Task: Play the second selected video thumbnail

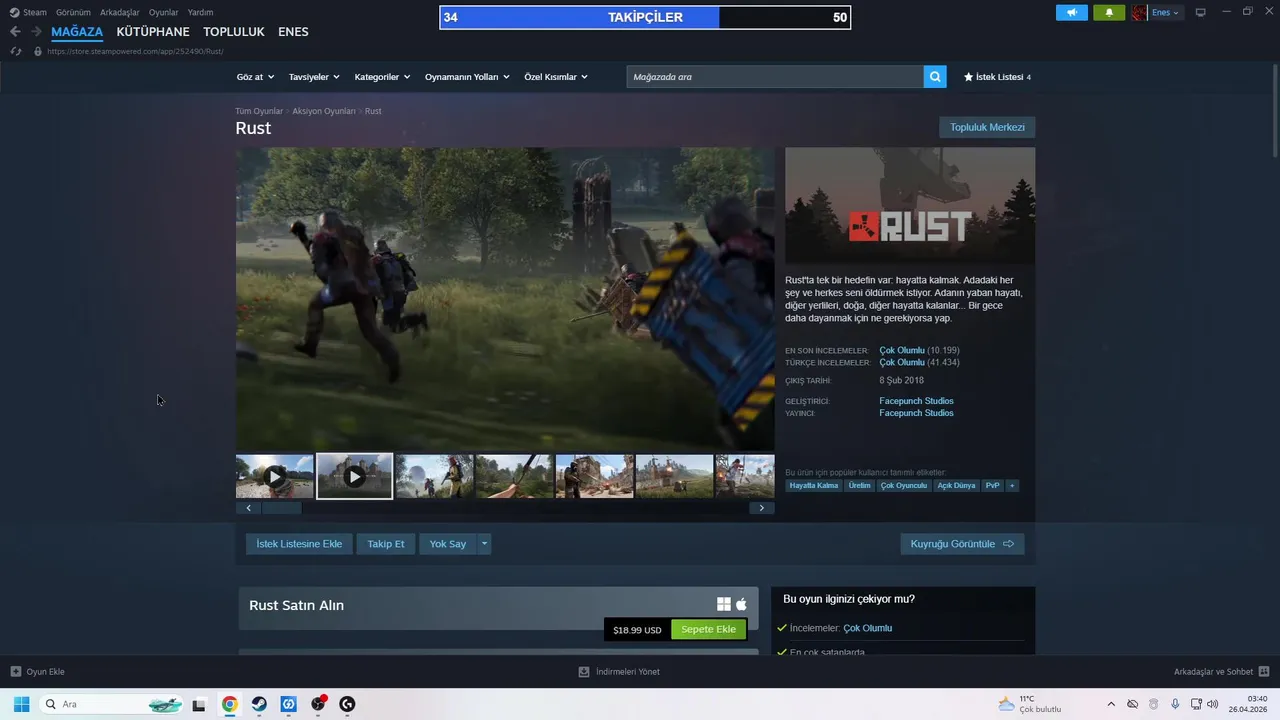Action: click(355, 477)
